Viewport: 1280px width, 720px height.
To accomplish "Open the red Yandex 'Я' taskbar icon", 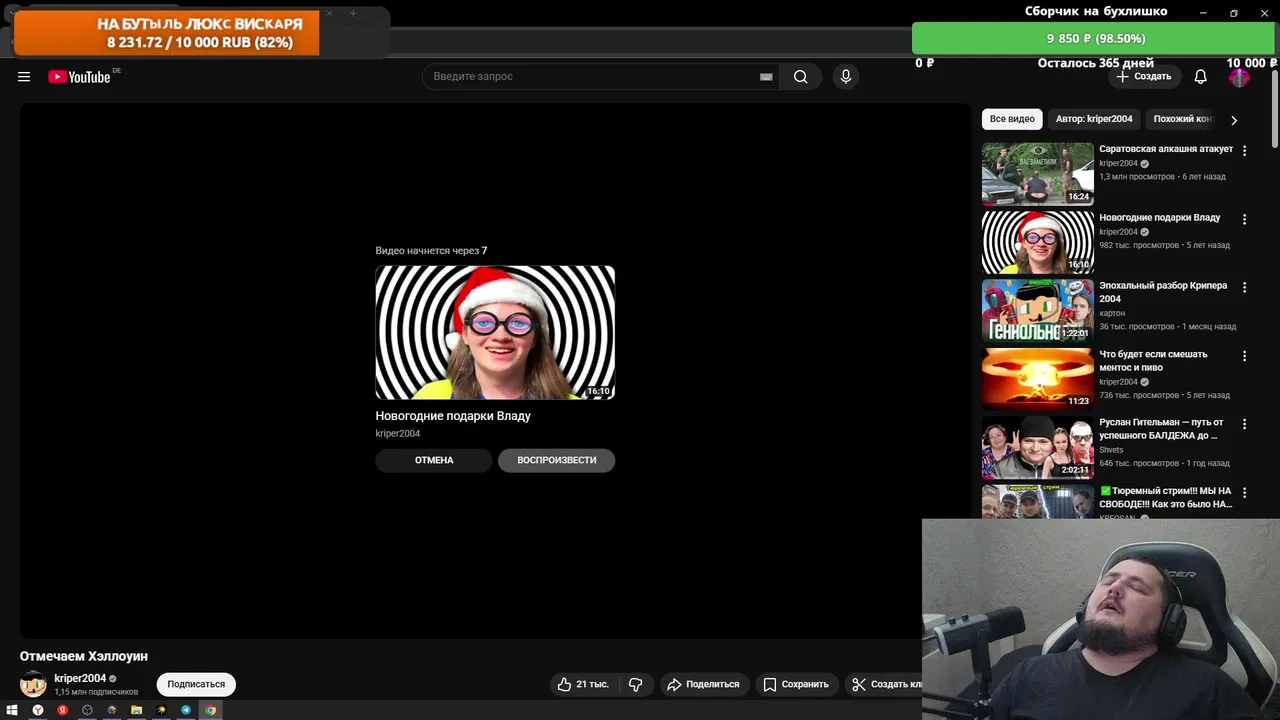I will [62, 710].
